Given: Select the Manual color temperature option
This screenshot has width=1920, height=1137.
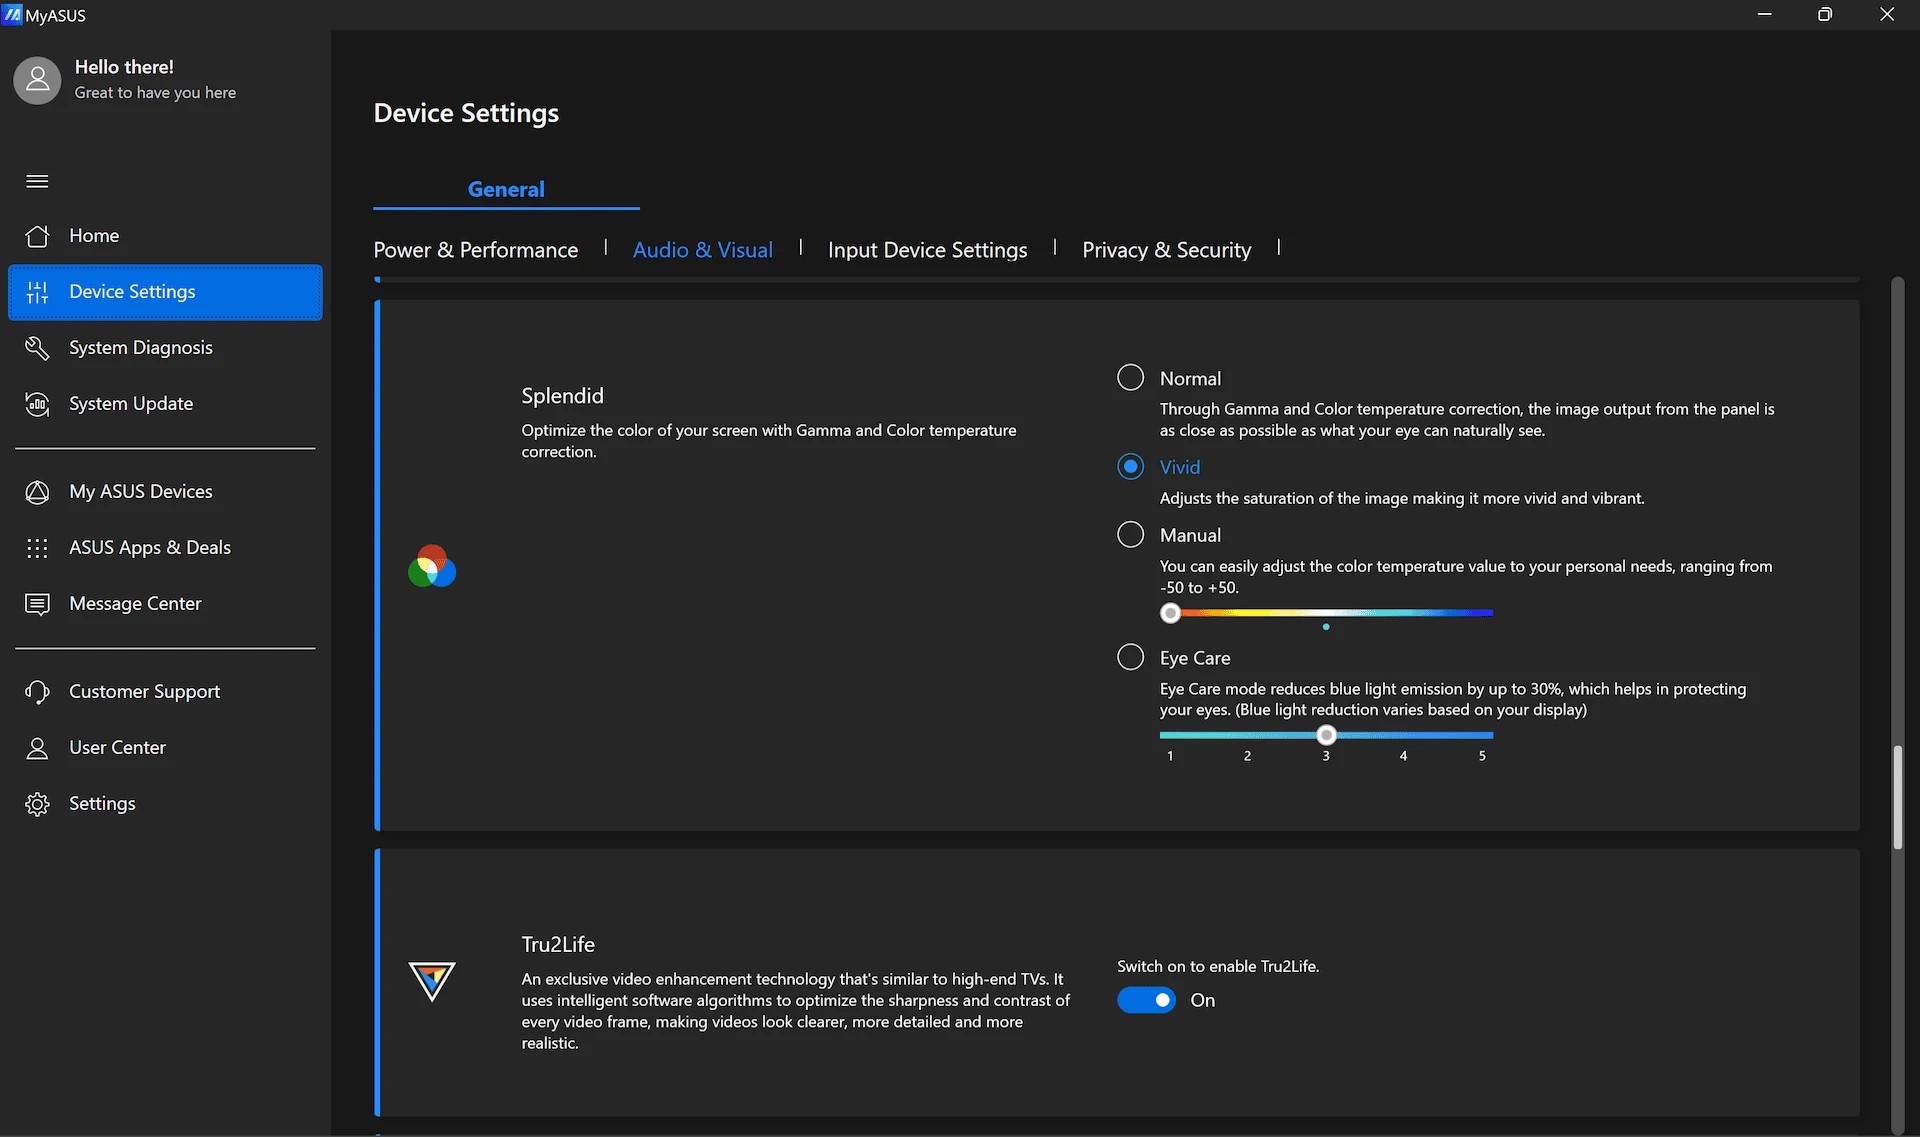Looking at the screenshot, I should pyautogui.click(x=1130, y=535).
